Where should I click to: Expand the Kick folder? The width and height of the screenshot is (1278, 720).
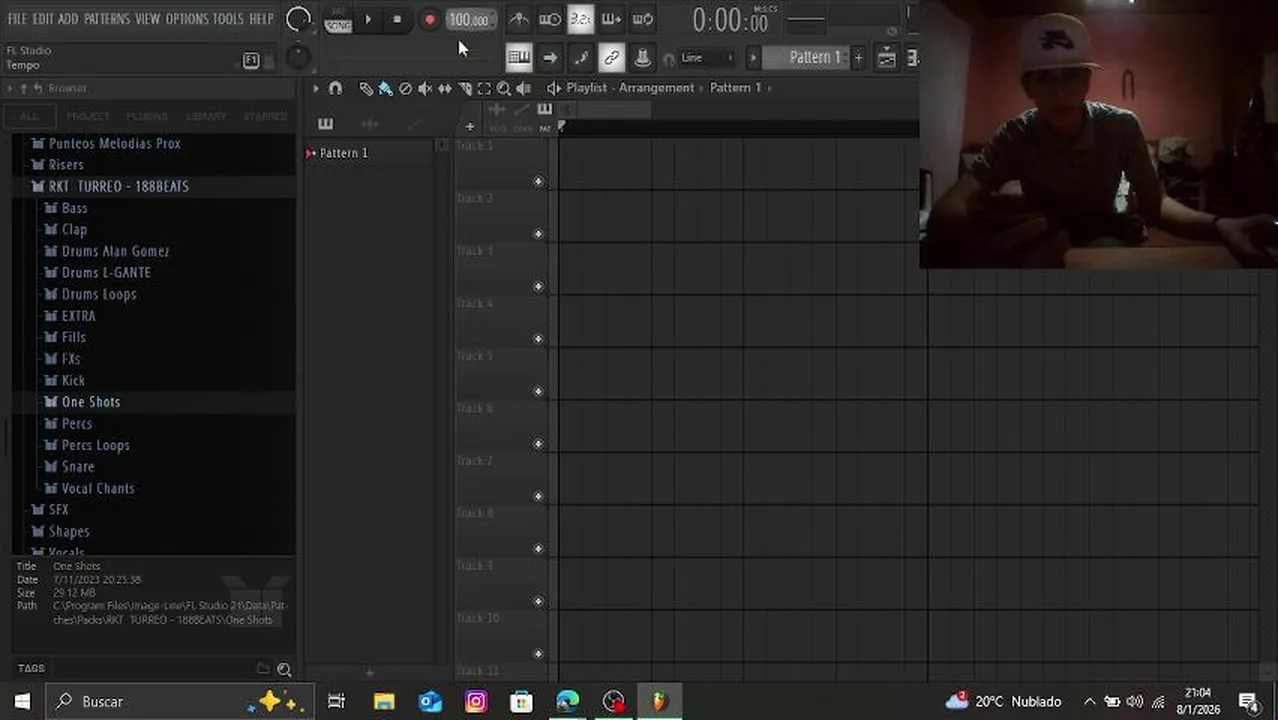click(x=66, y=380)
